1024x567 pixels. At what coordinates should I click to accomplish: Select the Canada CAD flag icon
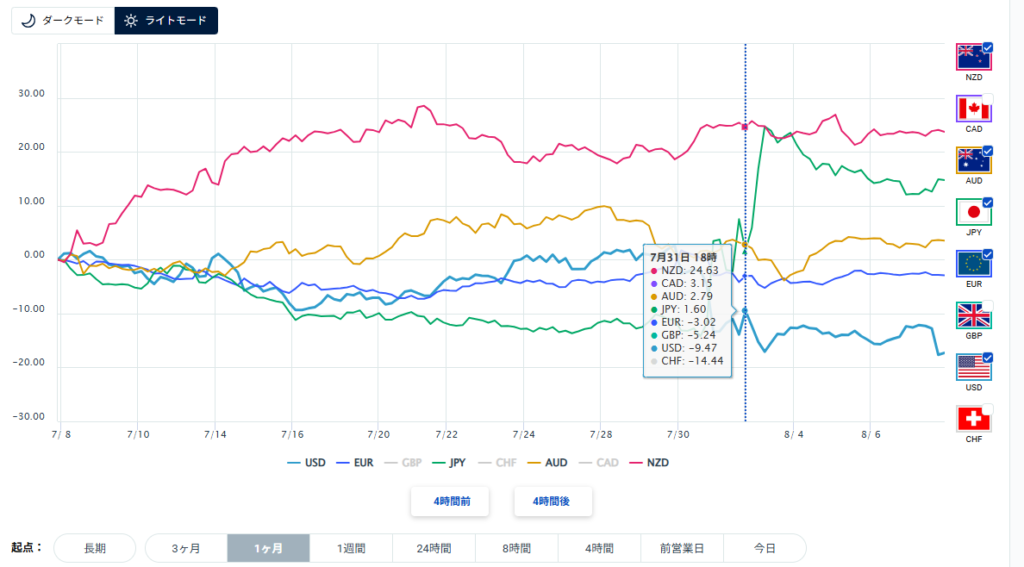tap(974, 108)
